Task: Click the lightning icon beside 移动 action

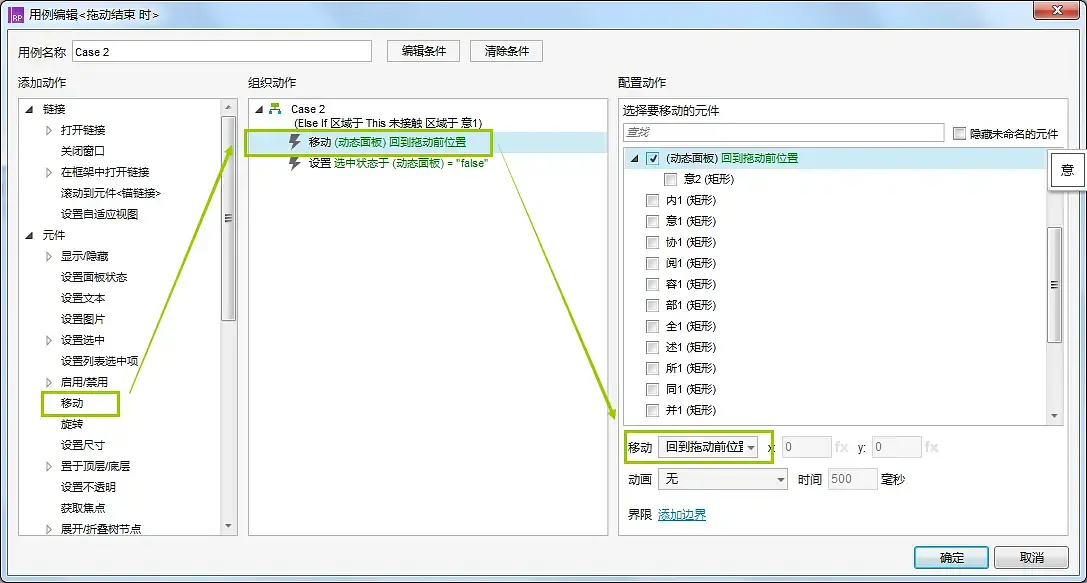Action: tap(295, 142)
